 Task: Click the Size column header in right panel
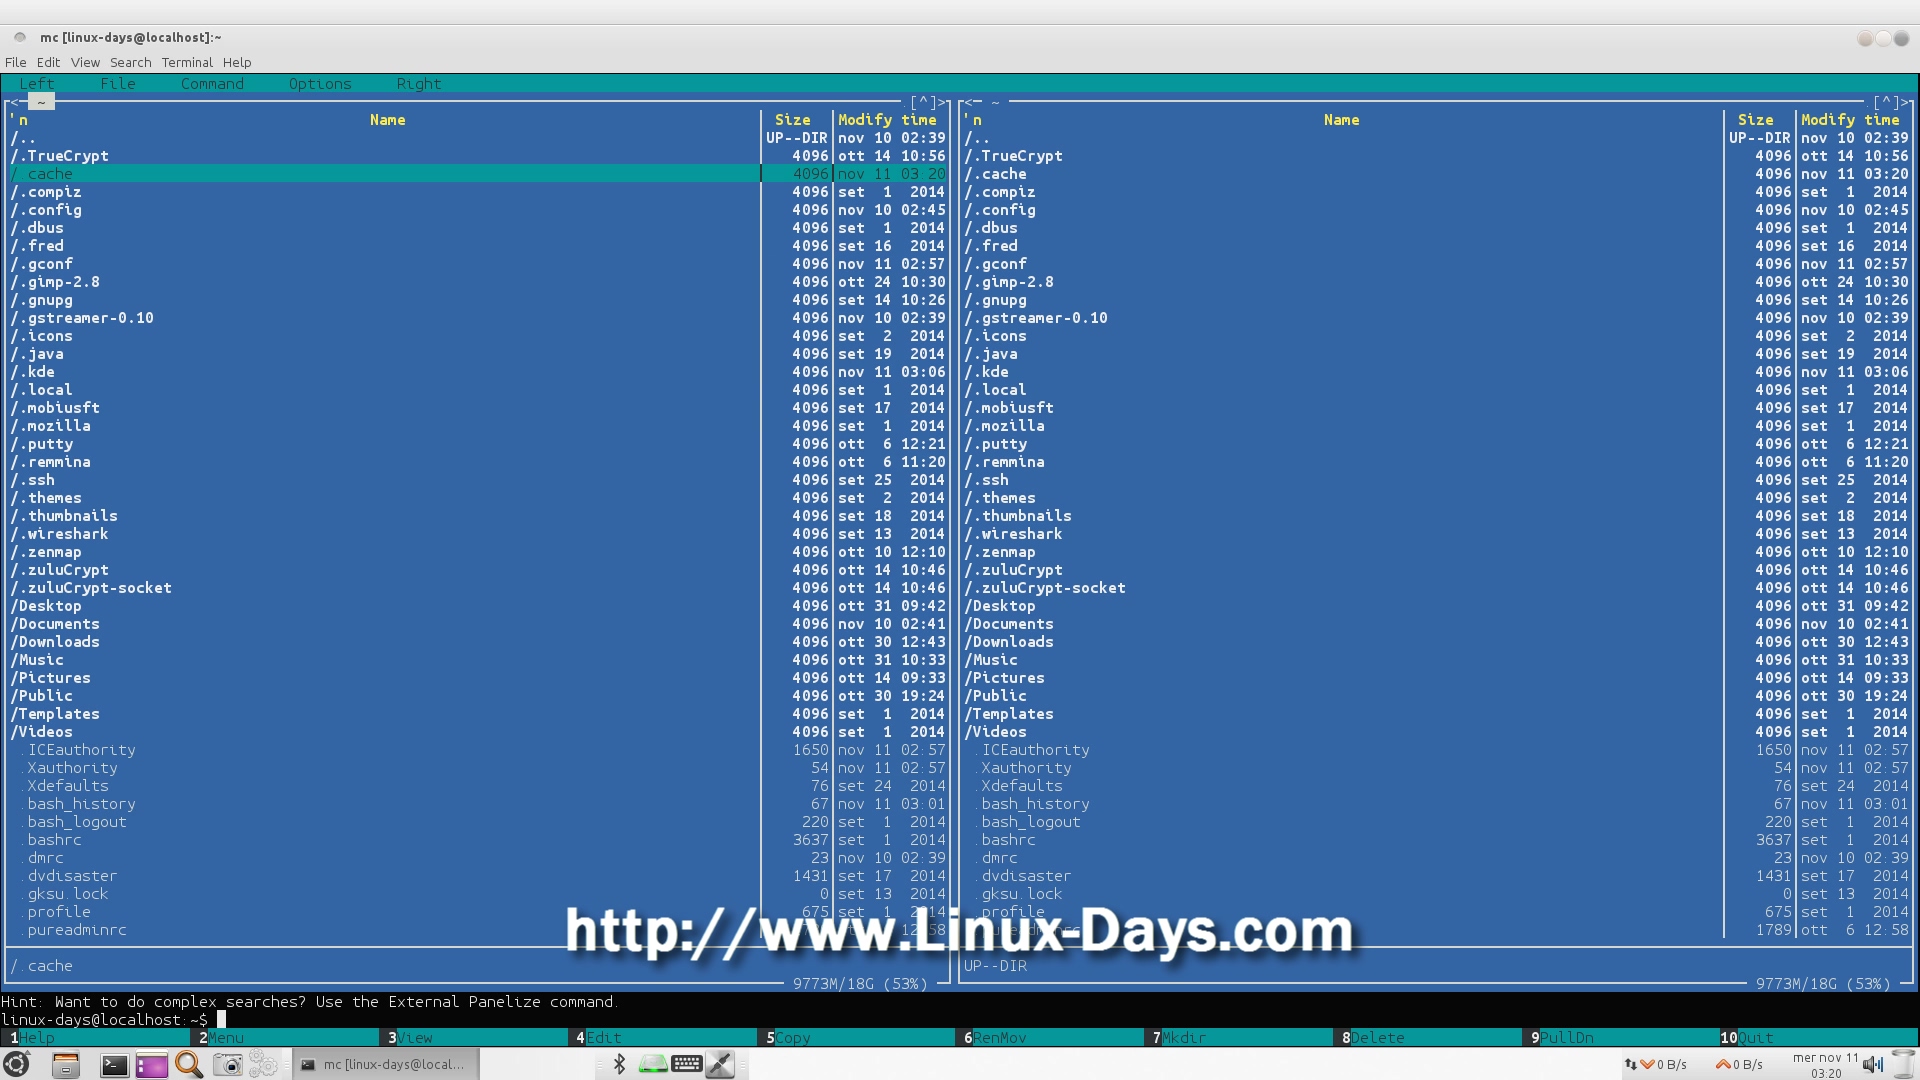point(1755,120)
